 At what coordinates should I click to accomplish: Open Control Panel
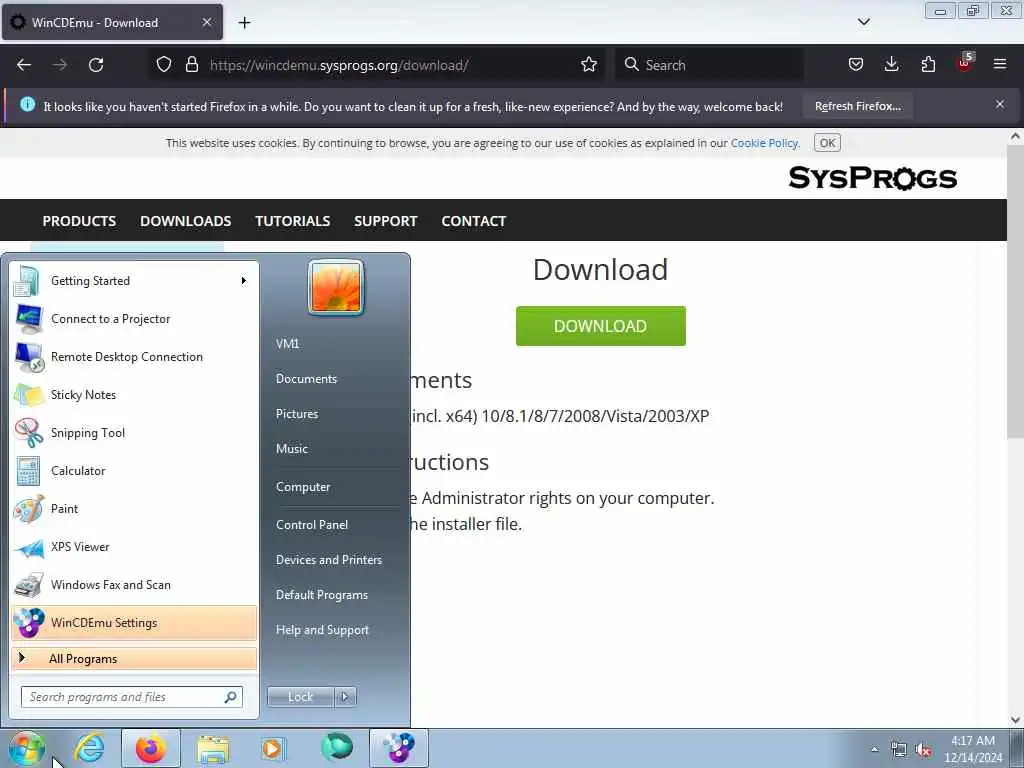[312, 524]
